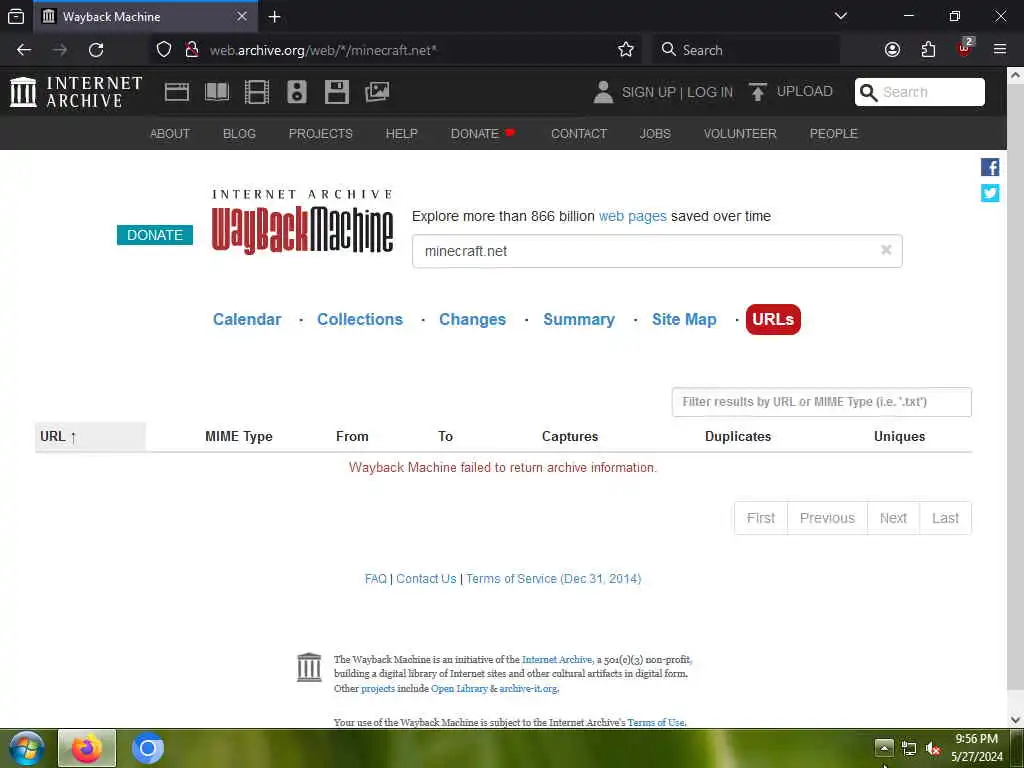The image size is (1024, 768).
Task: Click the Internet Archive search field
Action: 920,92
